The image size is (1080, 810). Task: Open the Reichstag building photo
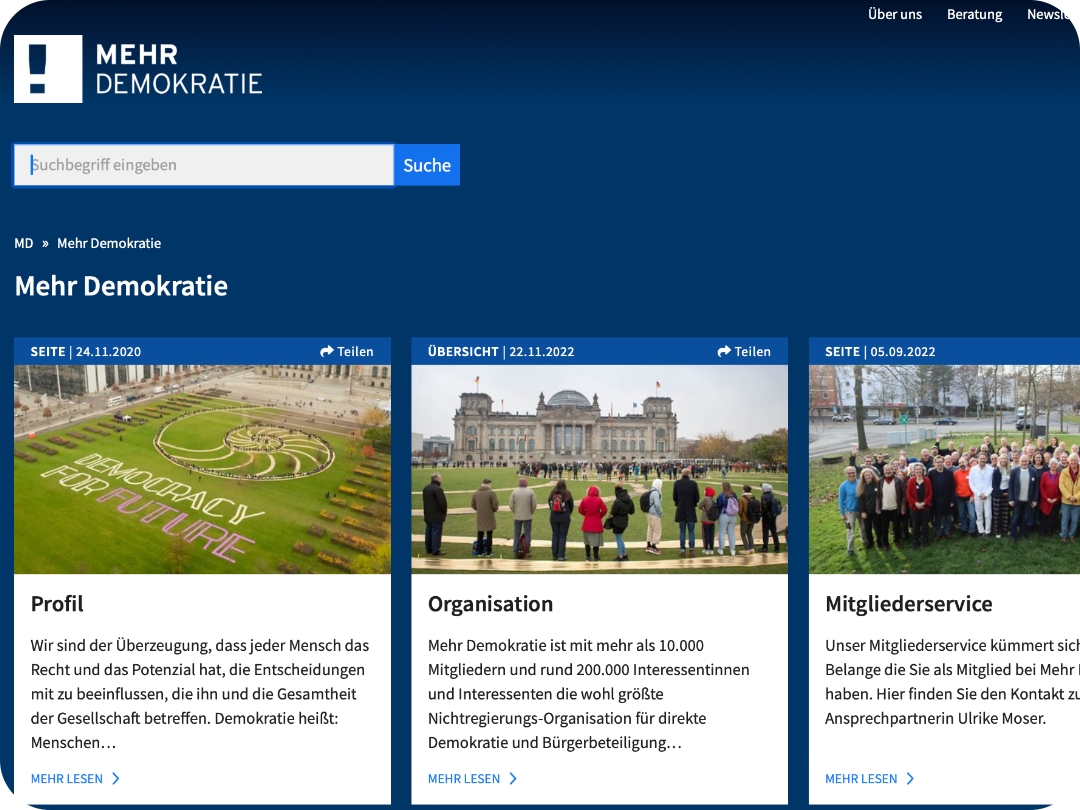tap(599, 469)
